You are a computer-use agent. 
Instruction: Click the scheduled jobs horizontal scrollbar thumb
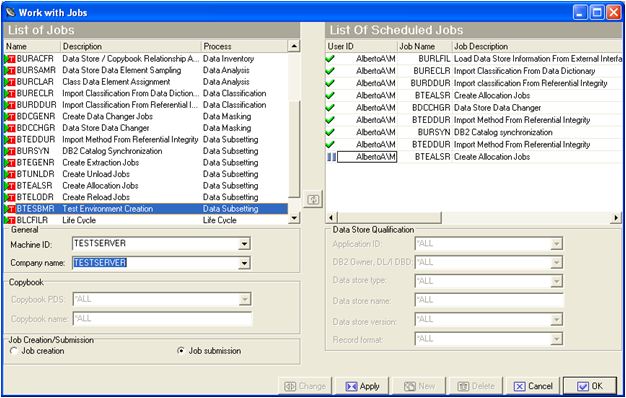[x=389, y=218]
